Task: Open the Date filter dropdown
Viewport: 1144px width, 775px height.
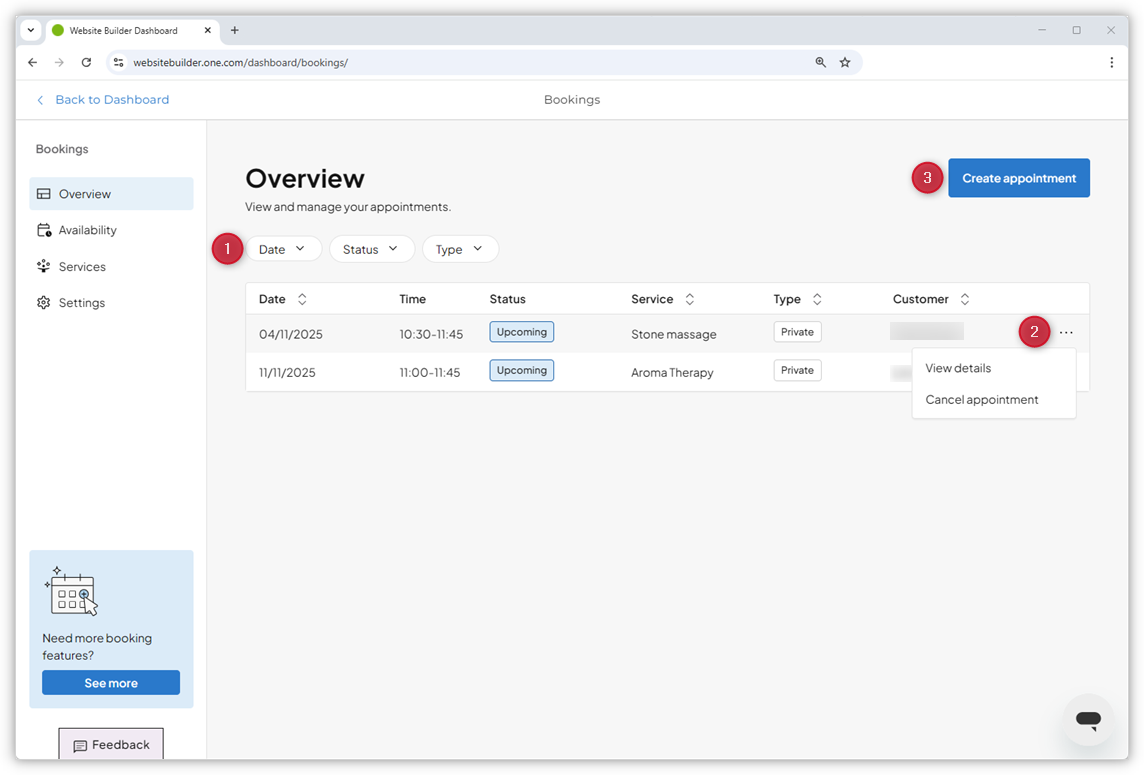Action: point(285,248)
